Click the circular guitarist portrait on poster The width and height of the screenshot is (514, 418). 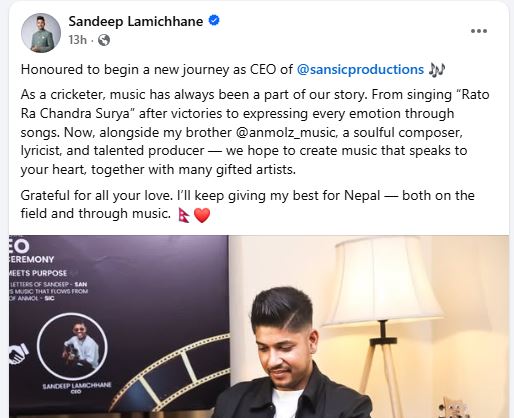coord(72,347)
